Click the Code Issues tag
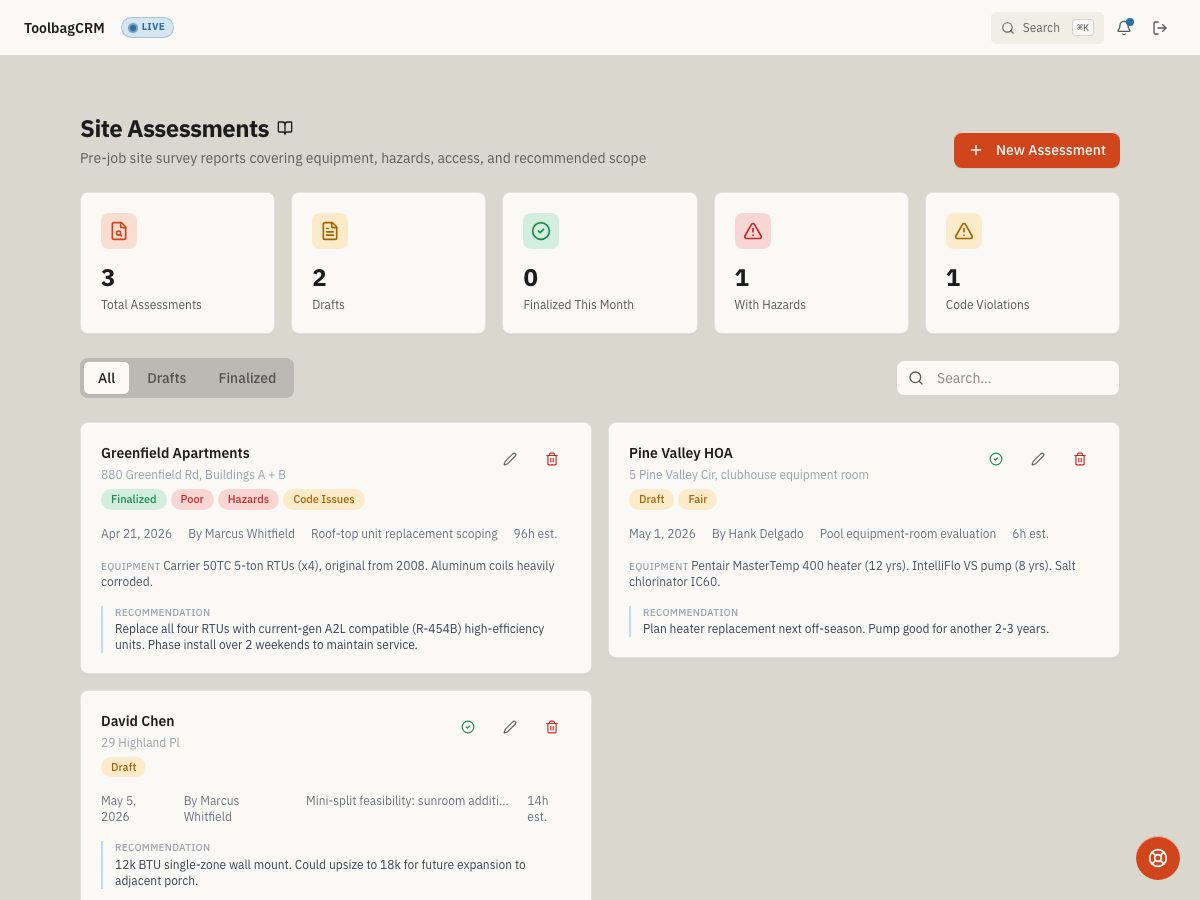 pos(324,499)
